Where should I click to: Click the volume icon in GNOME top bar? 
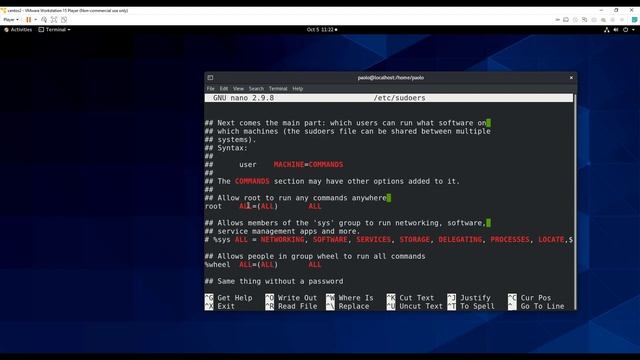pos(616,30)
